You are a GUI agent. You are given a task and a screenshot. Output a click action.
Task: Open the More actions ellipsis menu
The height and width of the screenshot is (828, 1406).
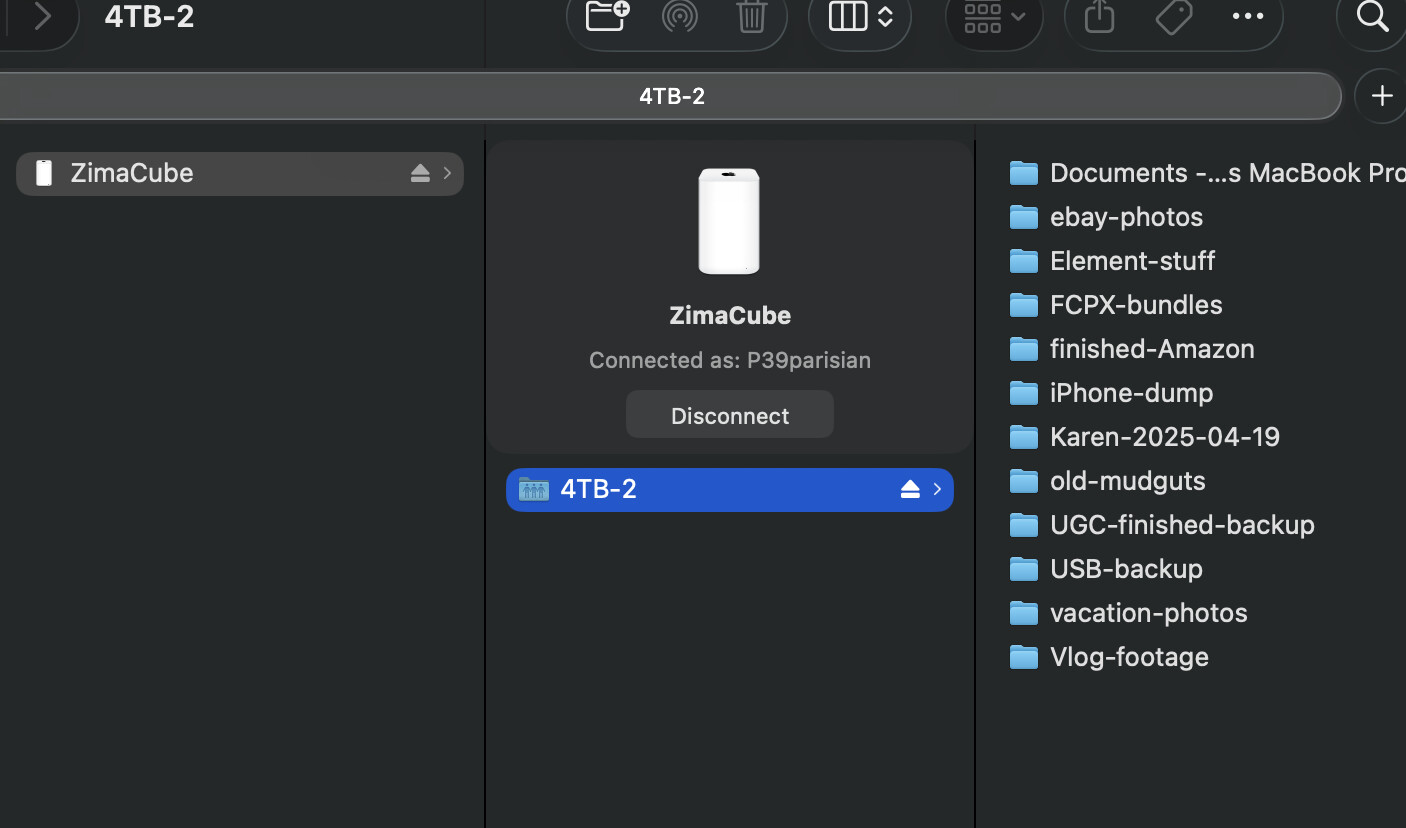(x=1247, y=16)
